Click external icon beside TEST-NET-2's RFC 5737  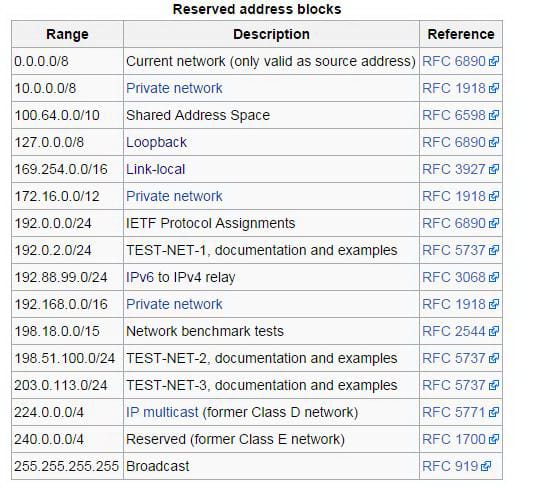(494, 358)
